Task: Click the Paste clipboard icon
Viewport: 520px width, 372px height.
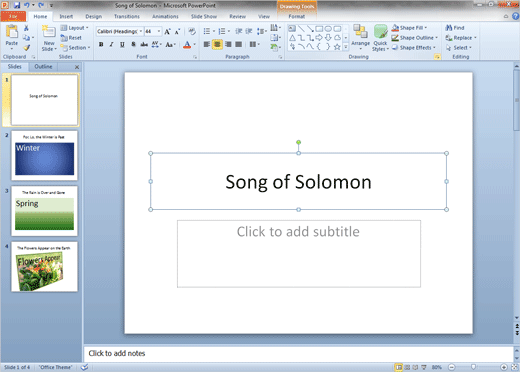Action: tap(12, 37)
